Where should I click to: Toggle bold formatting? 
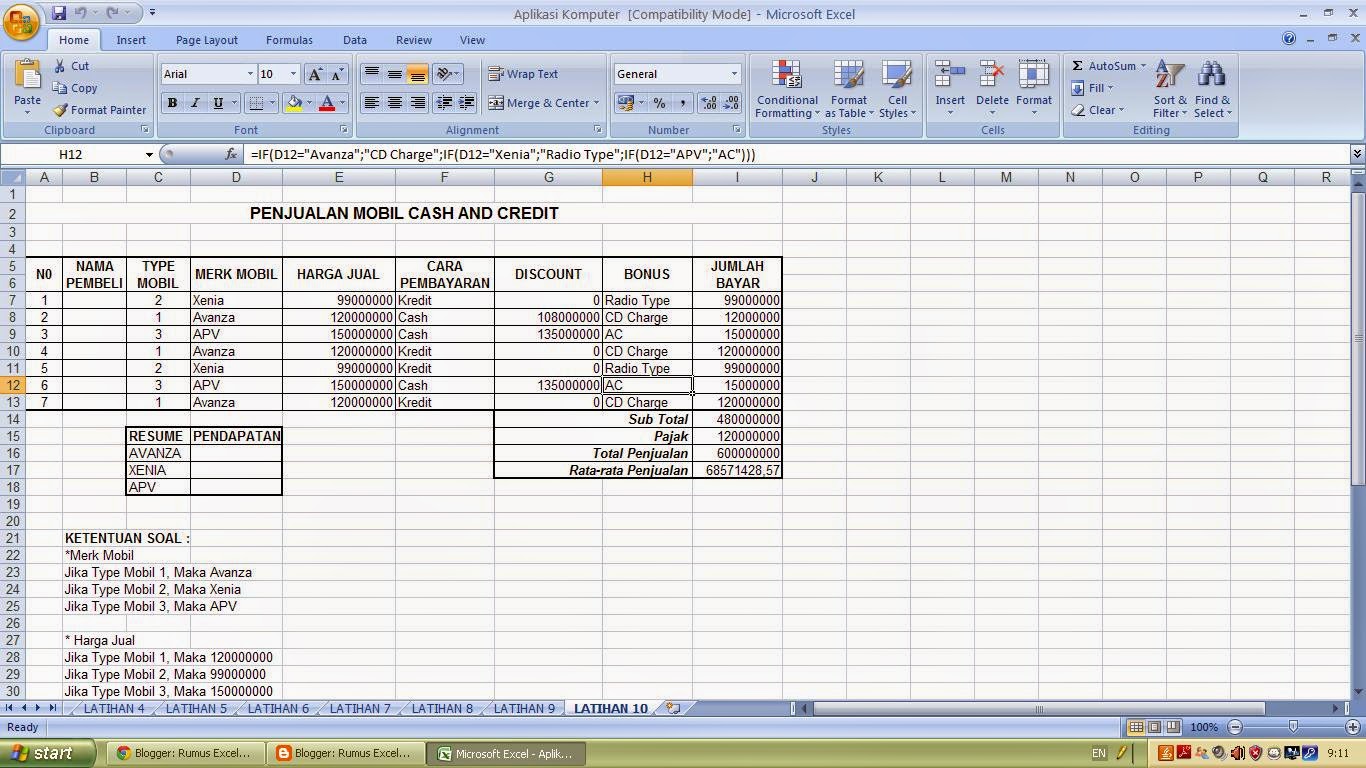(171, 103)
